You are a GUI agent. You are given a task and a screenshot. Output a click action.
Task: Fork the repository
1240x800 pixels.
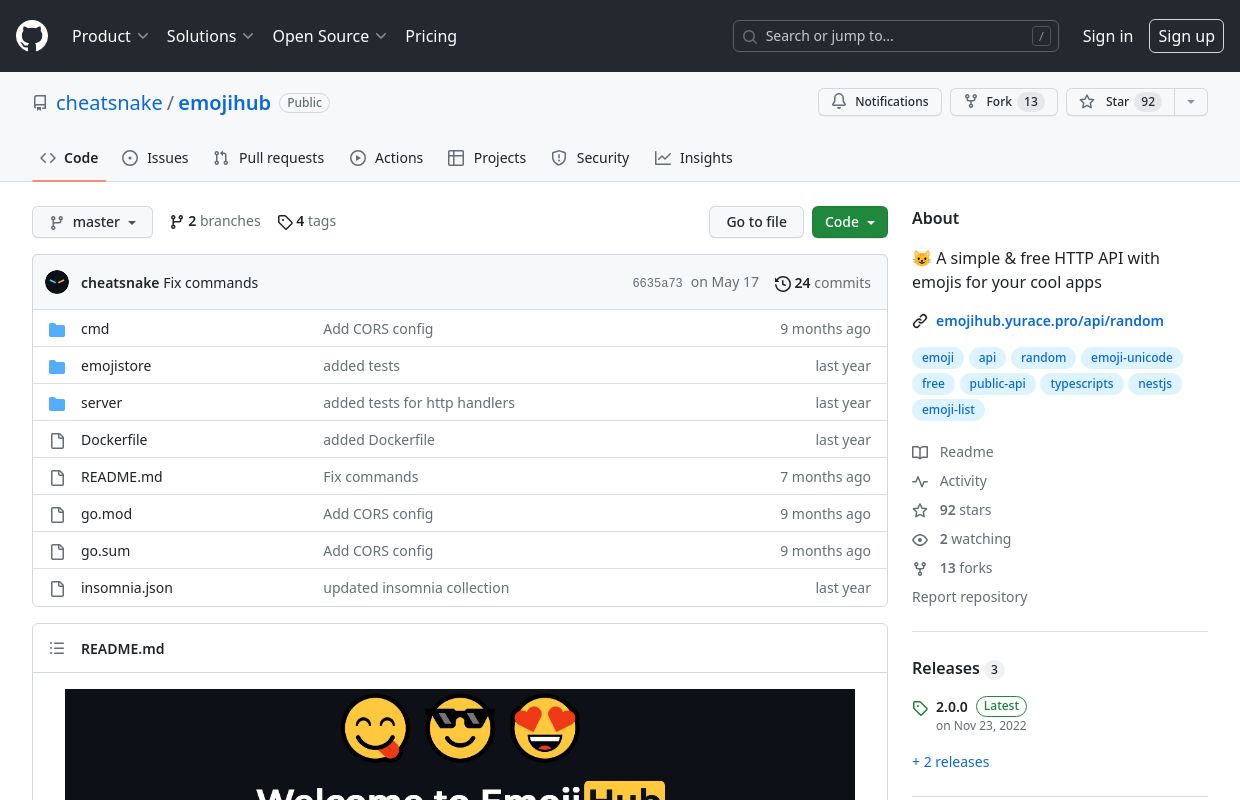point(1004,102)
